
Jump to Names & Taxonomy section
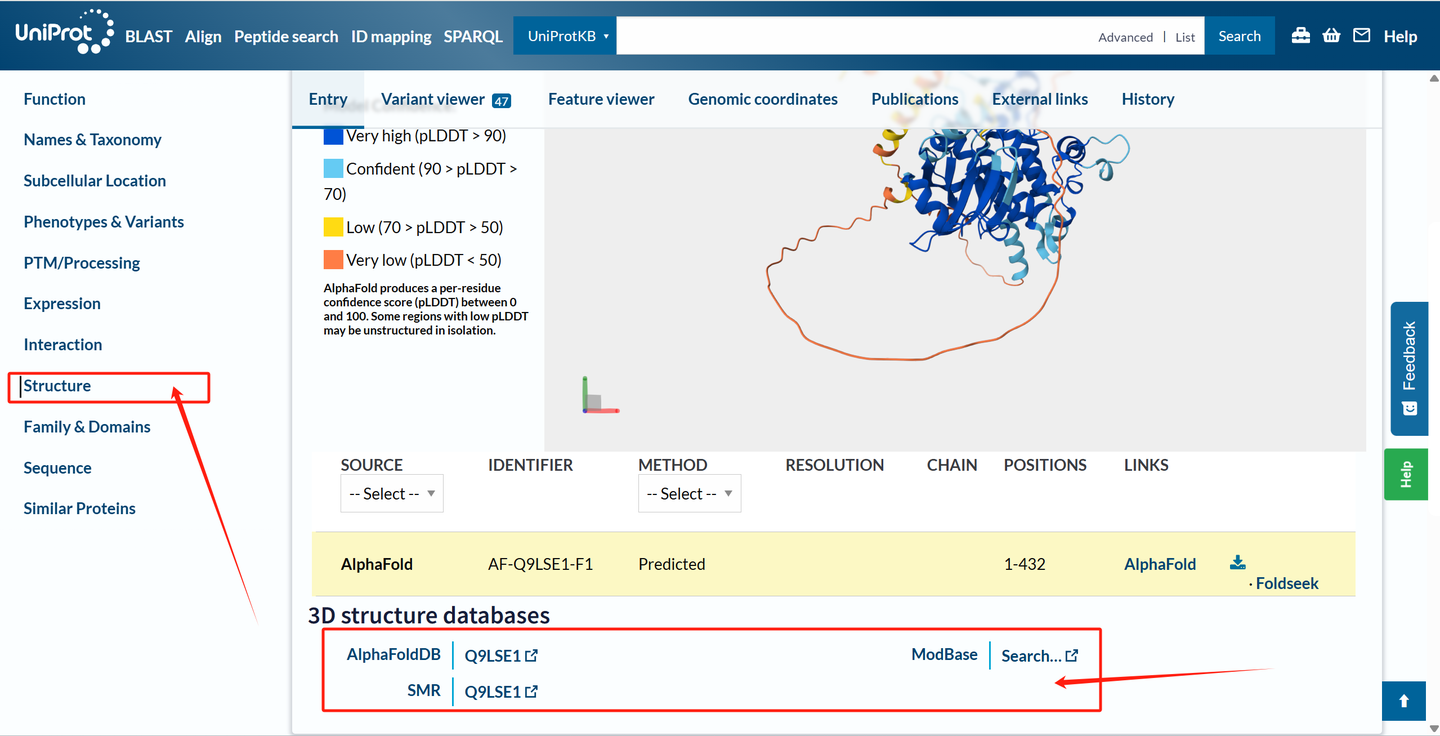93,140
